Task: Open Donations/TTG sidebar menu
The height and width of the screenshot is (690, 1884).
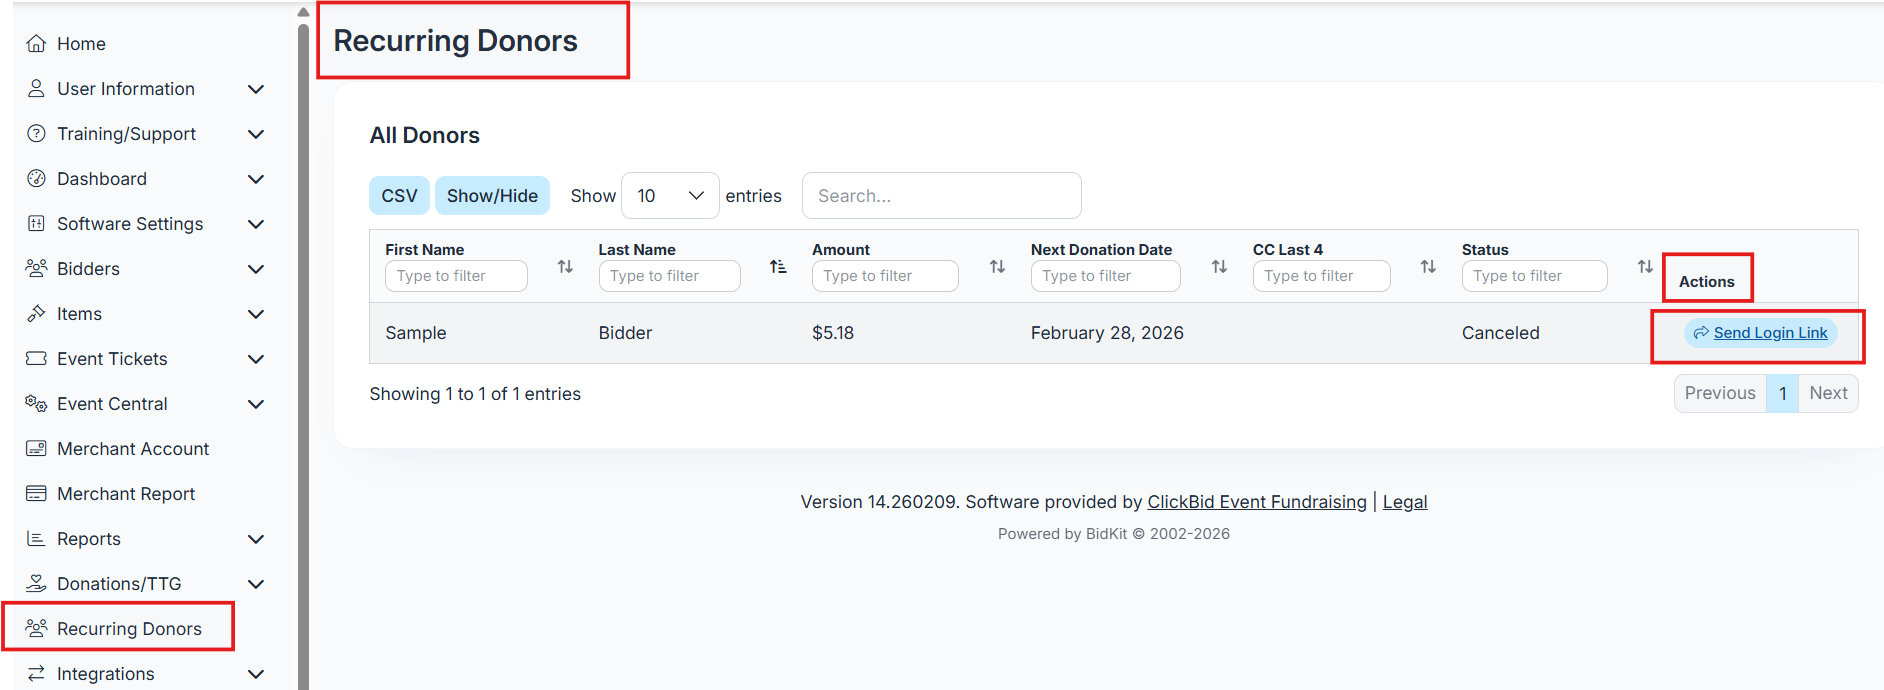Action: click(x=119, y=584)
